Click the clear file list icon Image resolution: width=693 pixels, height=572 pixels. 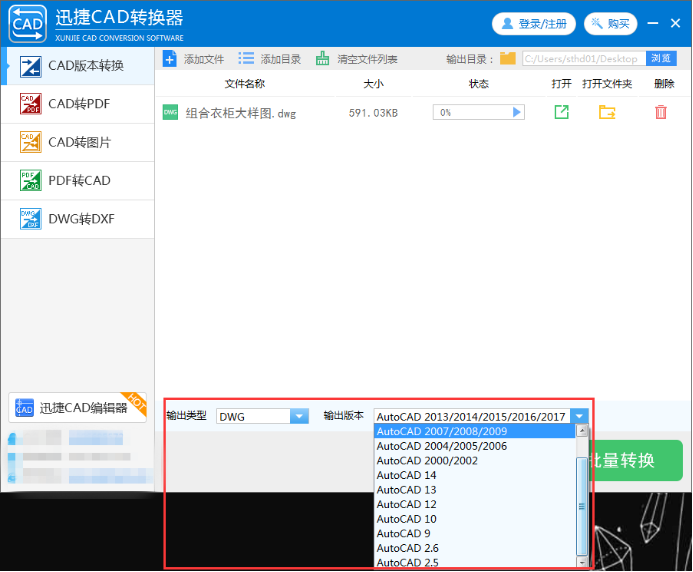point(322,59)
